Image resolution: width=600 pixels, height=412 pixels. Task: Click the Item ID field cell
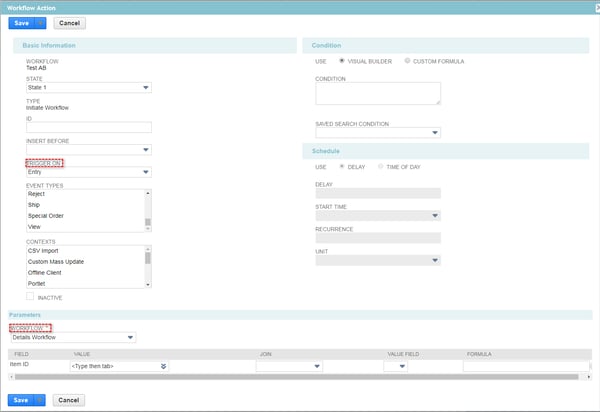pos(19,364)
